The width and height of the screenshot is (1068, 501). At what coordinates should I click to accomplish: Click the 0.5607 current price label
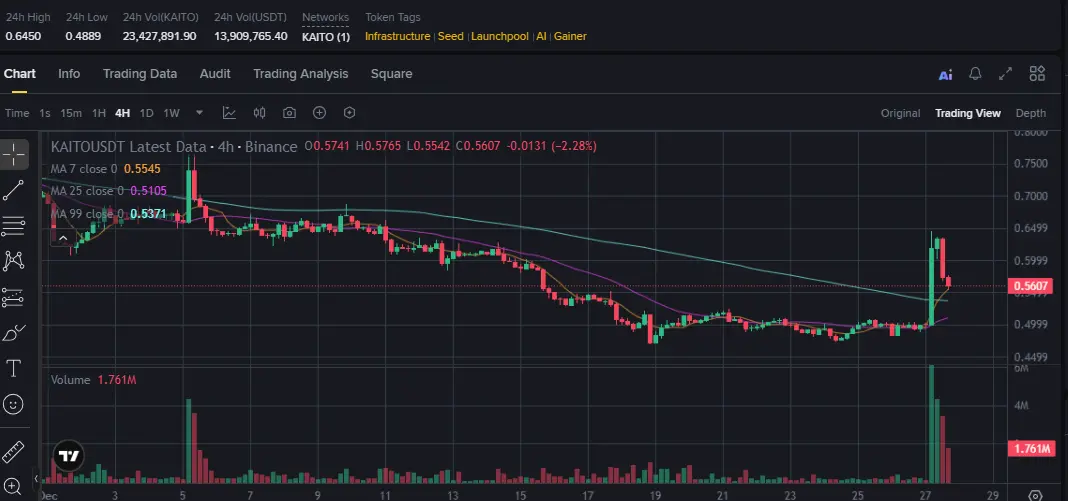tap(1029, 286)
